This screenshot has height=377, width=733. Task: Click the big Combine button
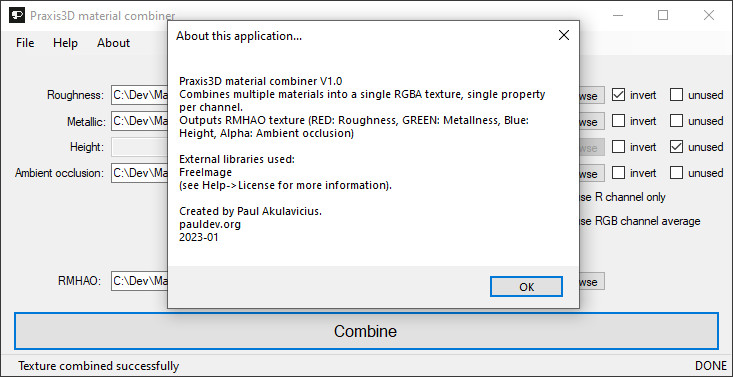(x=366, y=331)
